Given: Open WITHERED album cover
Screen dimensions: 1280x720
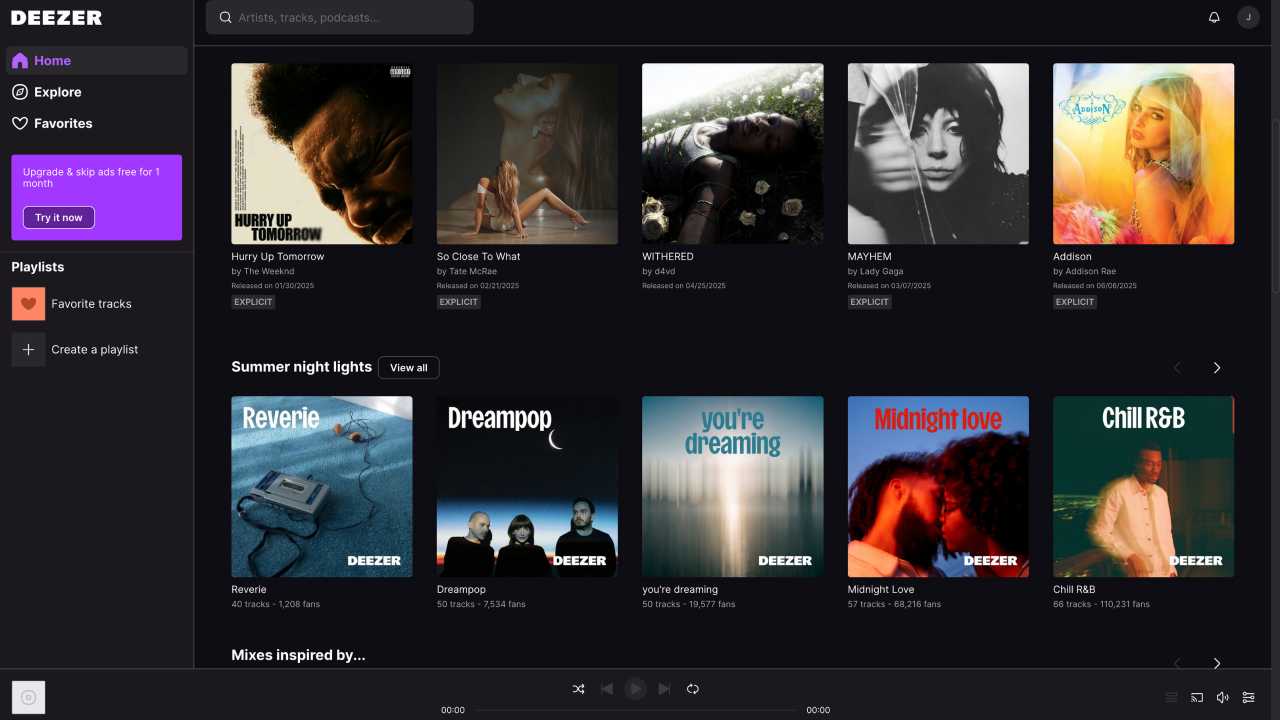Looking at the screenshot, I should pos(733,154).
